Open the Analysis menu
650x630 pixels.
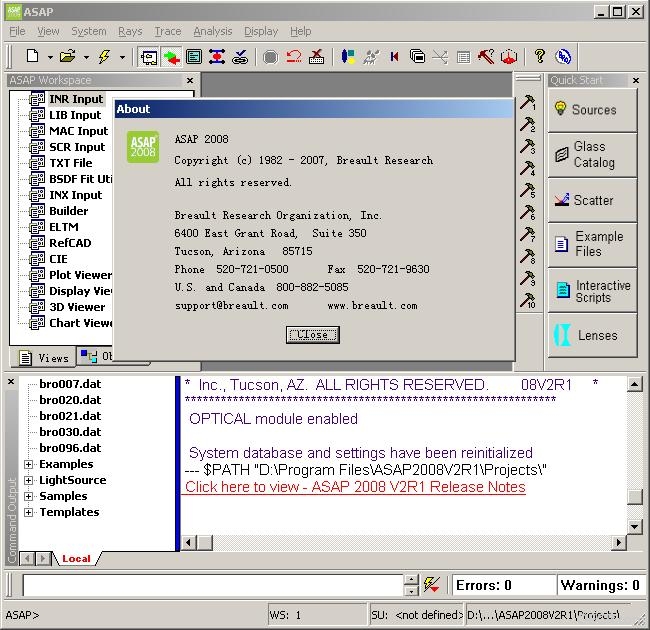click(213, 32)
